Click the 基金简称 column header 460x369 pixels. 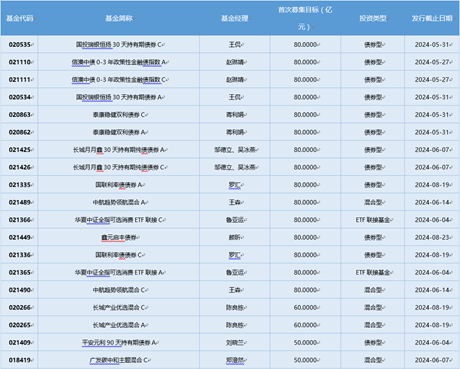click(x=119, y=18)
